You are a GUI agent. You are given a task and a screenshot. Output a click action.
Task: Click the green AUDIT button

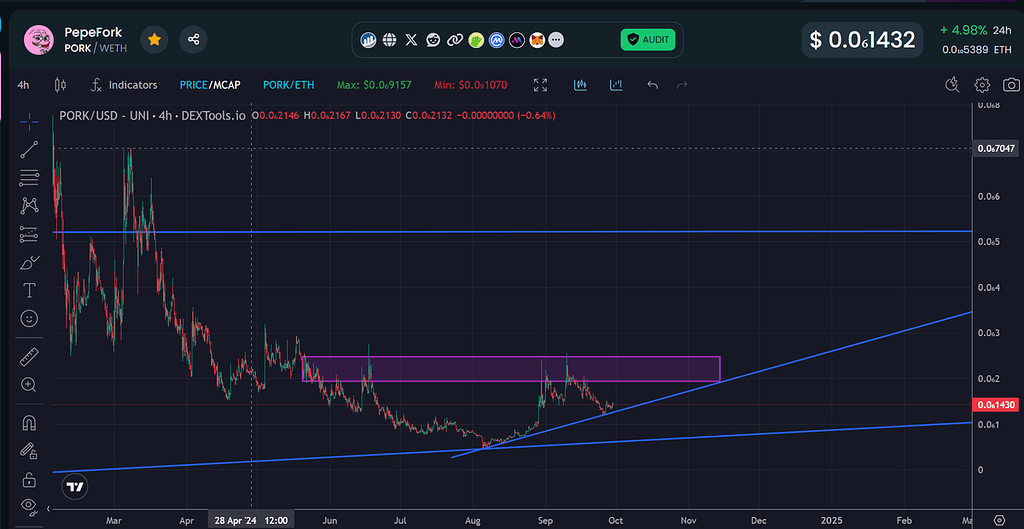click(x=648, y=40)
